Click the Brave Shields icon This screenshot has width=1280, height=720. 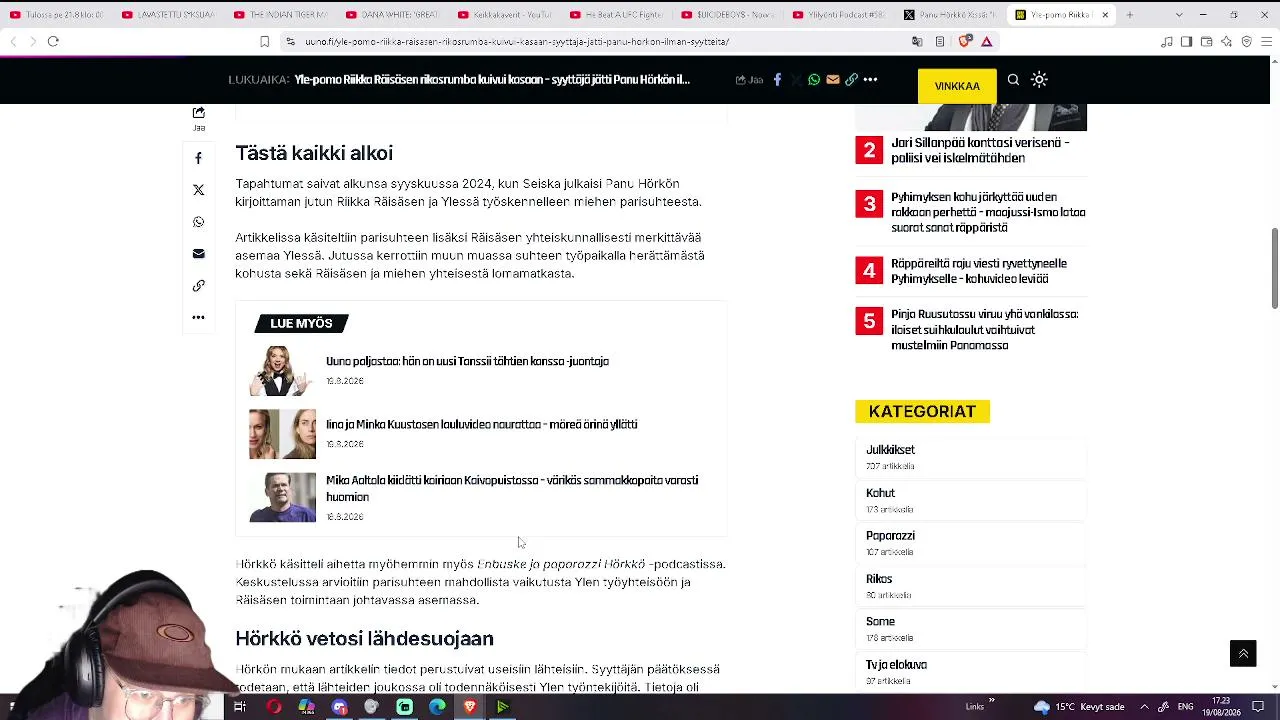pos(965,42)
